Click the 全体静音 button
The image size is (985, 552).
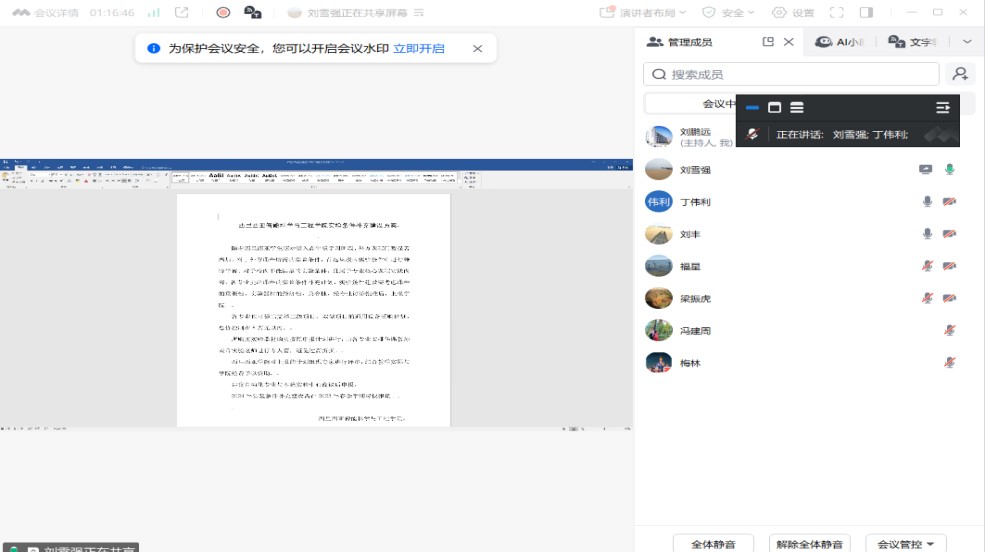[713, 544]
